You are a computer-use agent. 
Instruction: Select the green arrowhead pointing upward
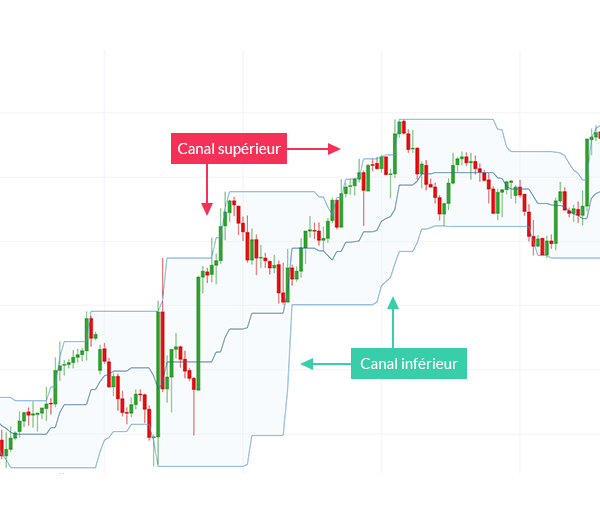[393, 303]
